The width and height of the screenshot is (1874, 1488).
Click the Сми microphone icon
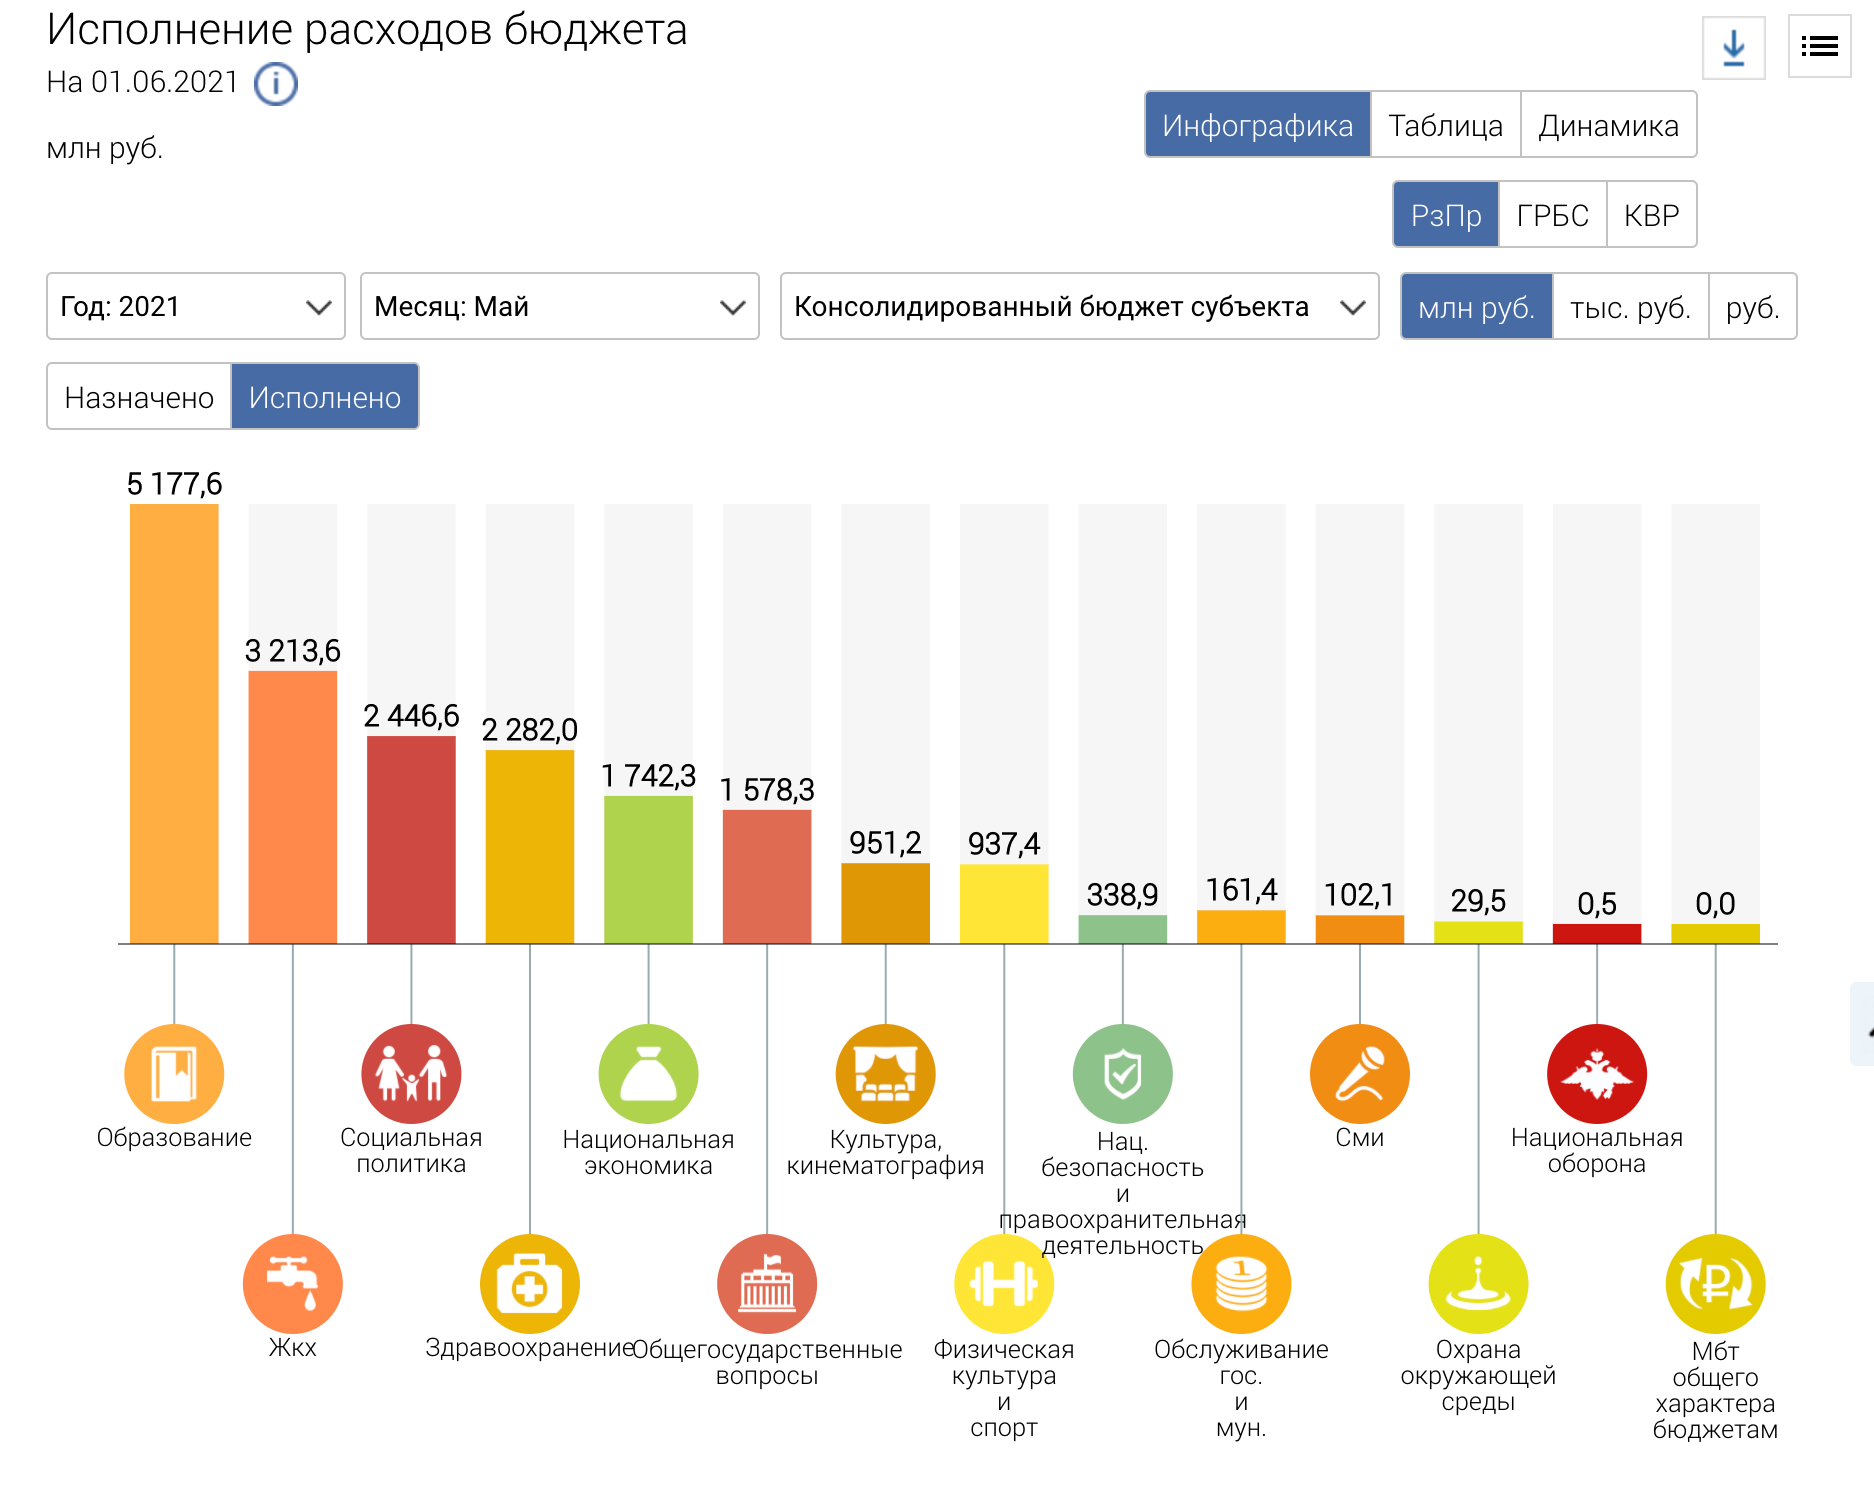tap(1360, 1074)
